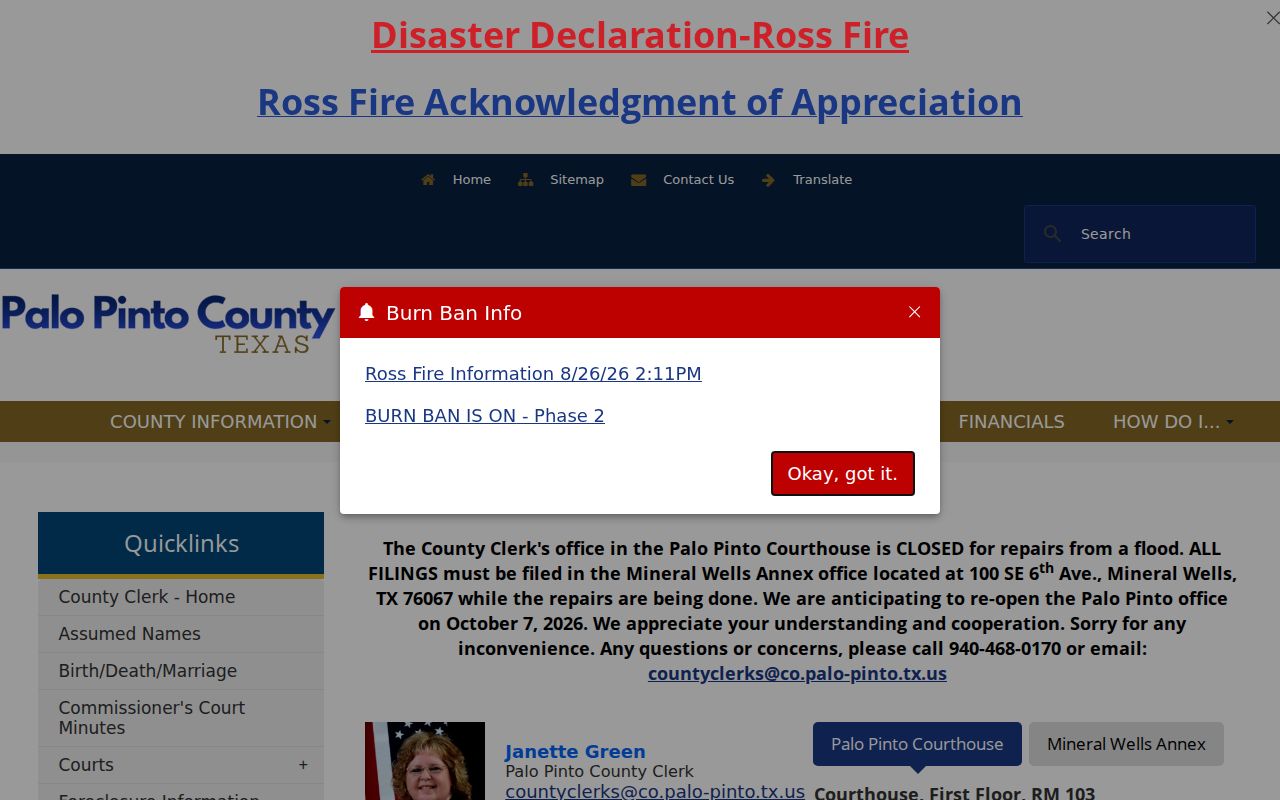Open Commissioner's Court Minutes quicklink
The width and height of the screenshot is (1280, 800).
[181, 718]
